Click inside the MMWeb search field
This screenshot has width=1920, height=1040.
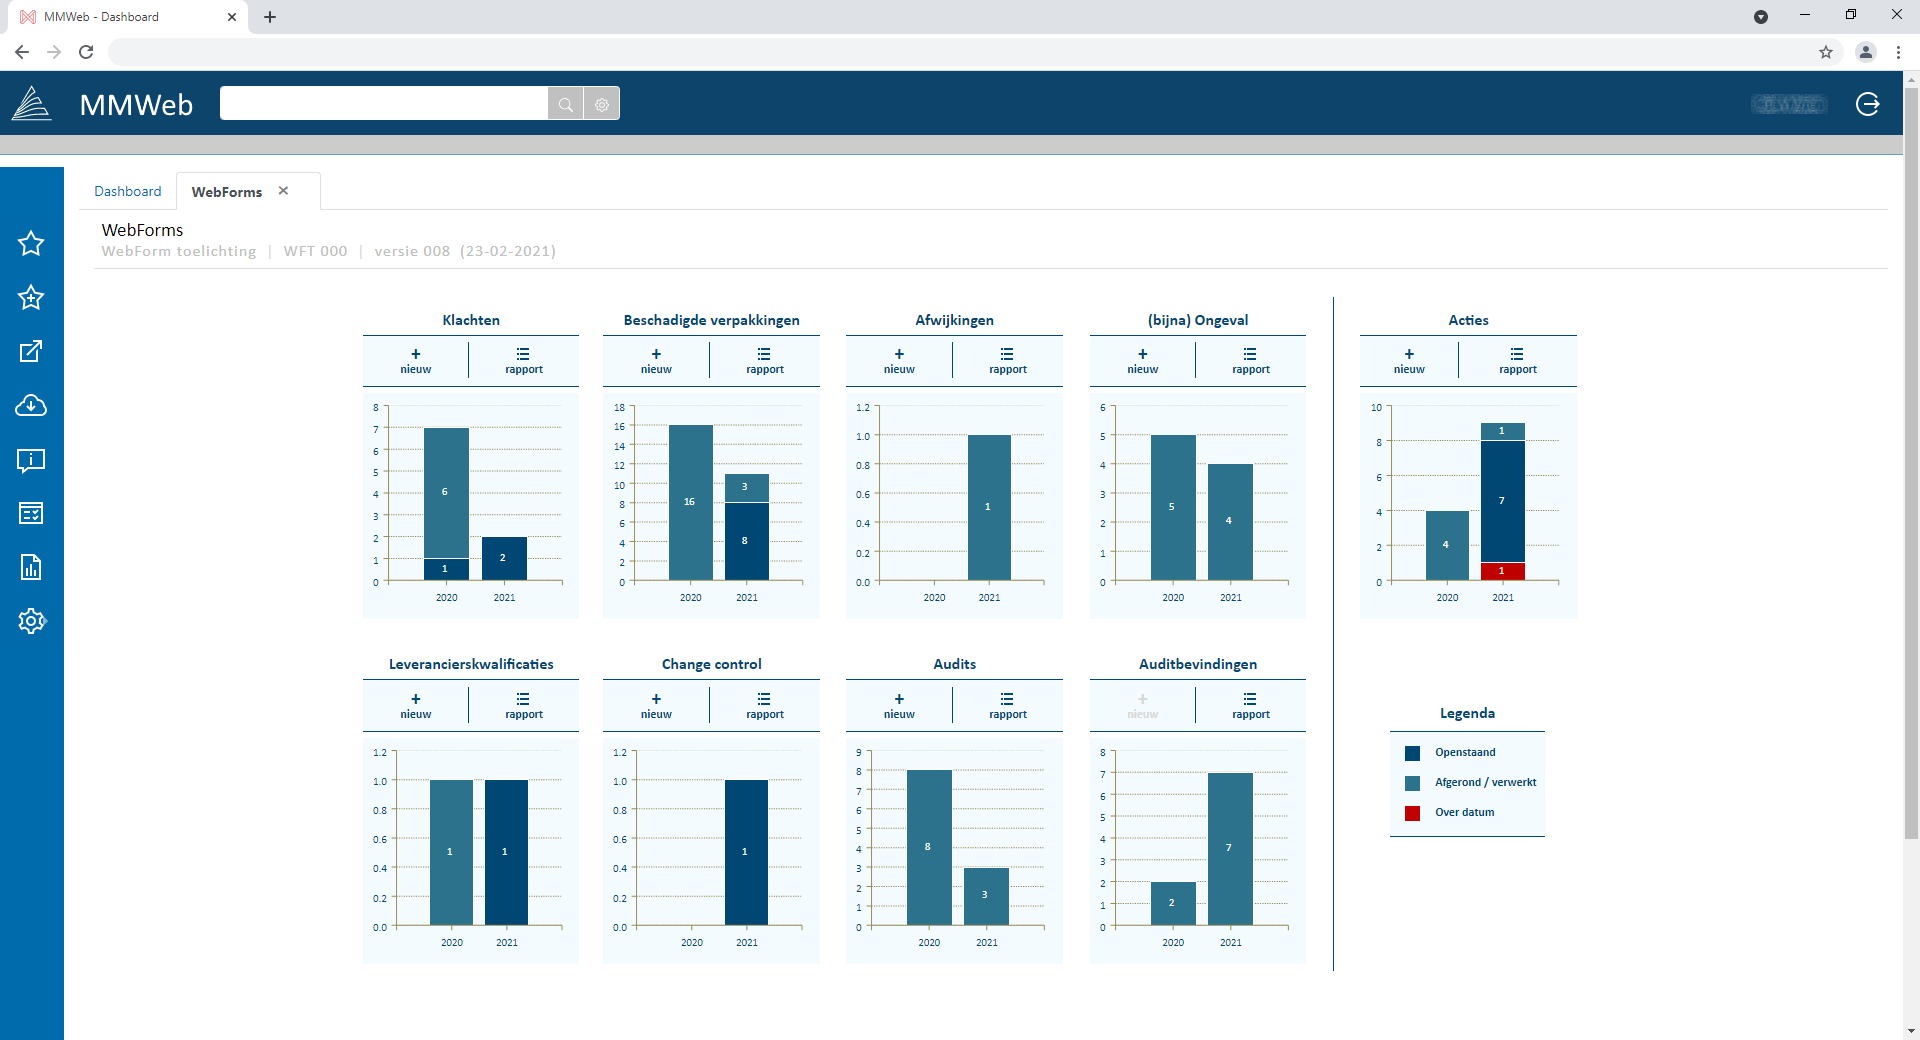(385, 103)
